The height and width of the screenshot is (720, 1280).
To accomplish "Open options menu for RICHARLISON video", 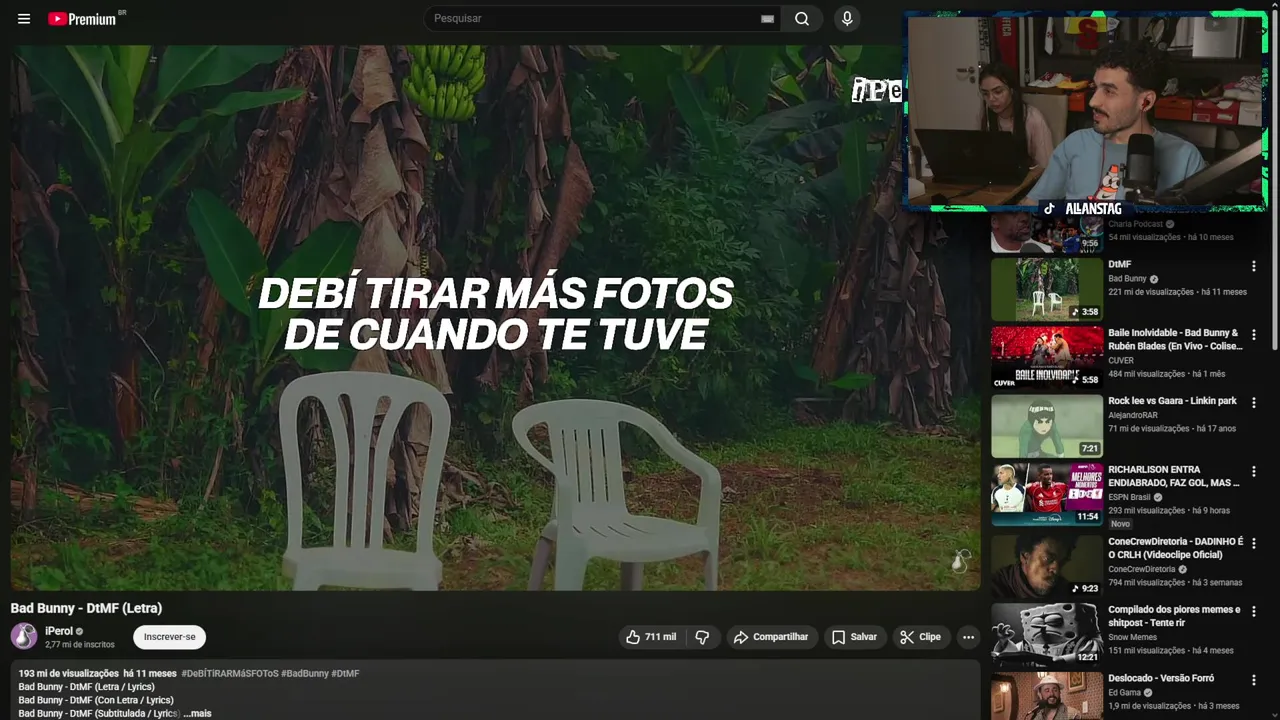I will point(1253,471).
